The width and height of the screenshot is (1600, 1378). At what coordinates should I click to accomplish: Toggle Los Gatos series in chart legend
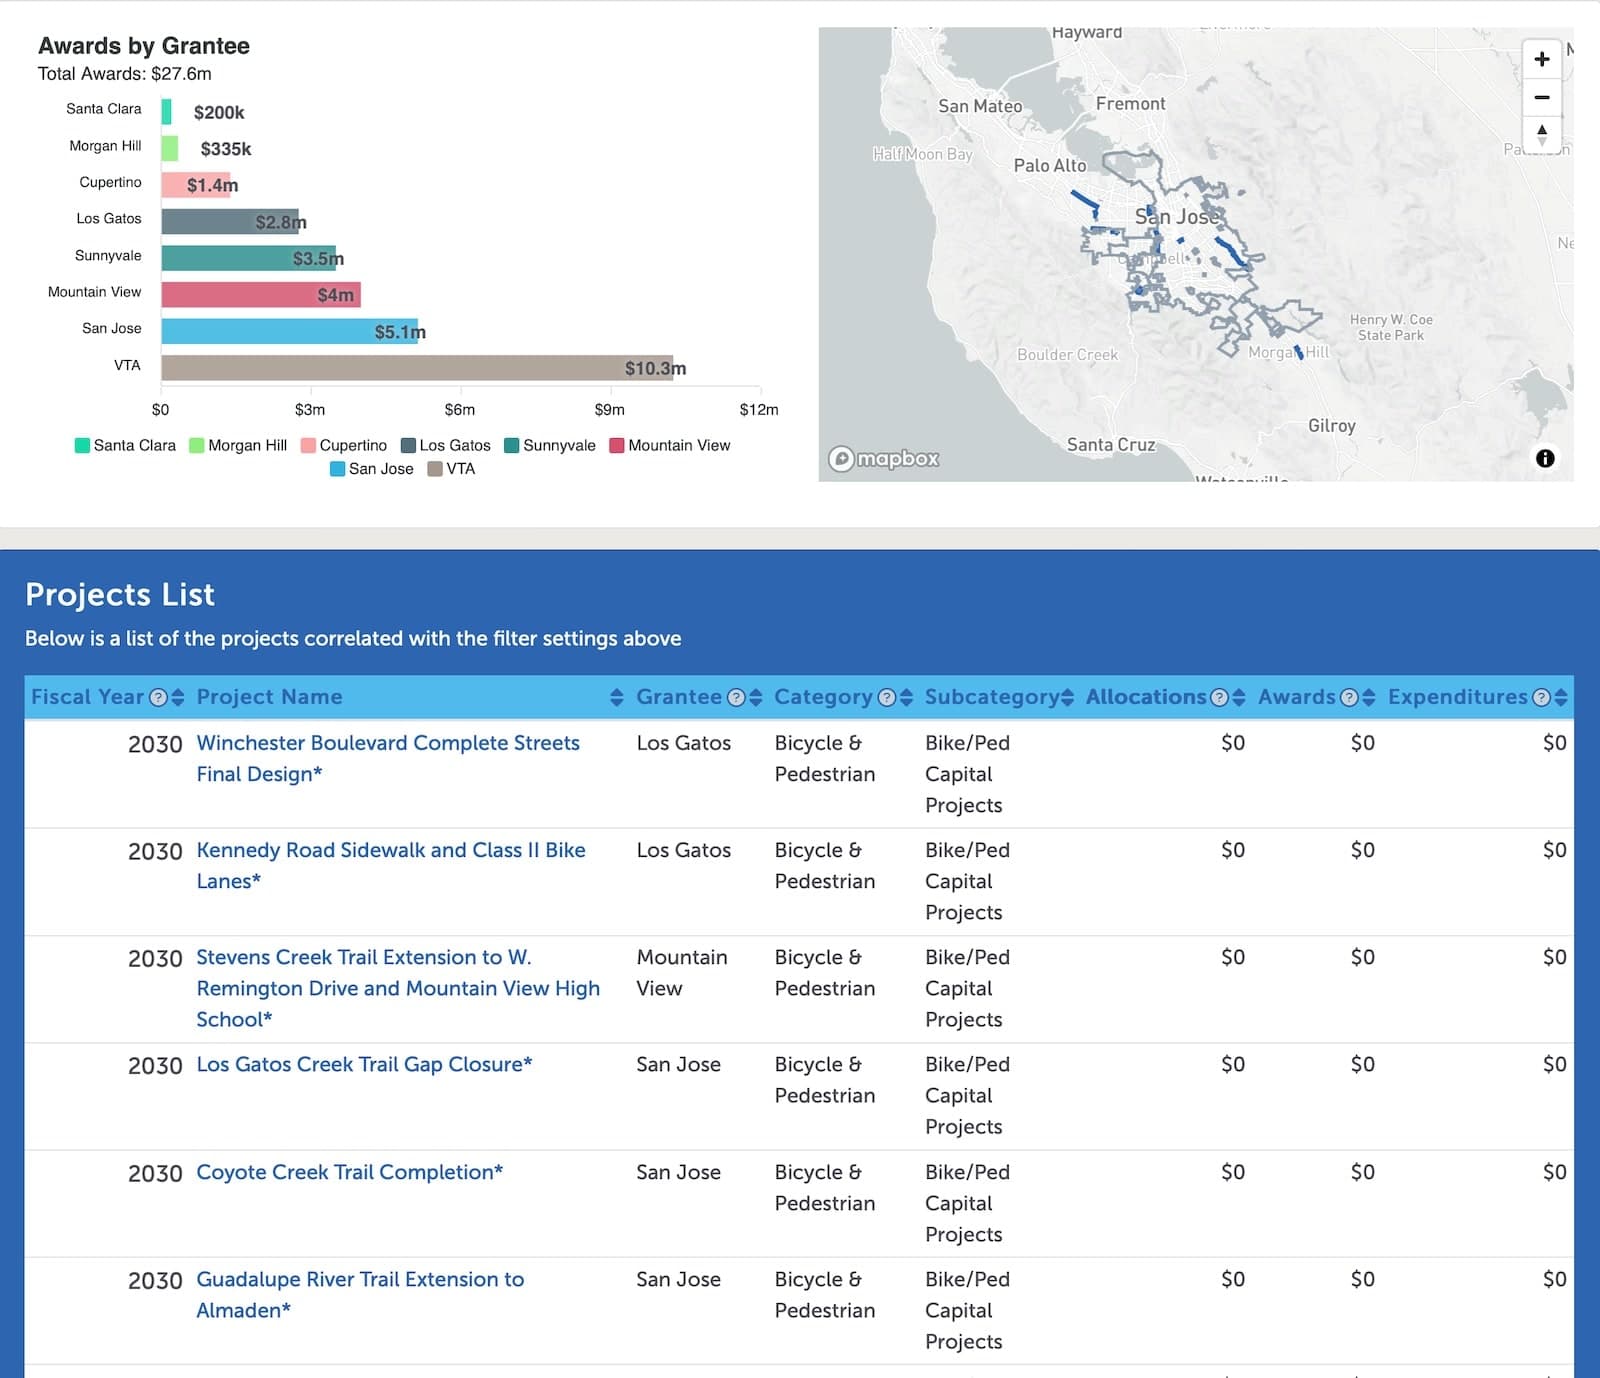click(446, 445)
